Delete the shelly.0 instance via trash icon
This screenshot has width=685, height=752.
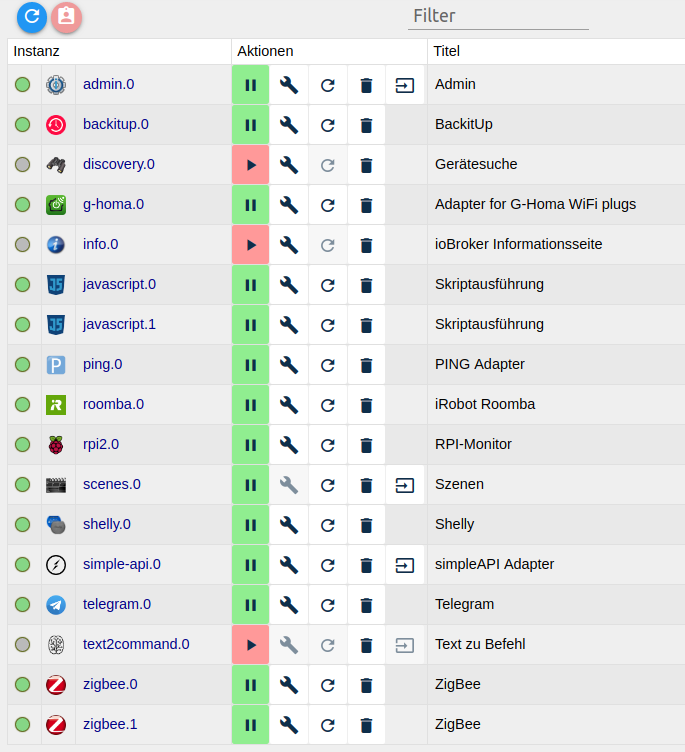coord(366,525)
